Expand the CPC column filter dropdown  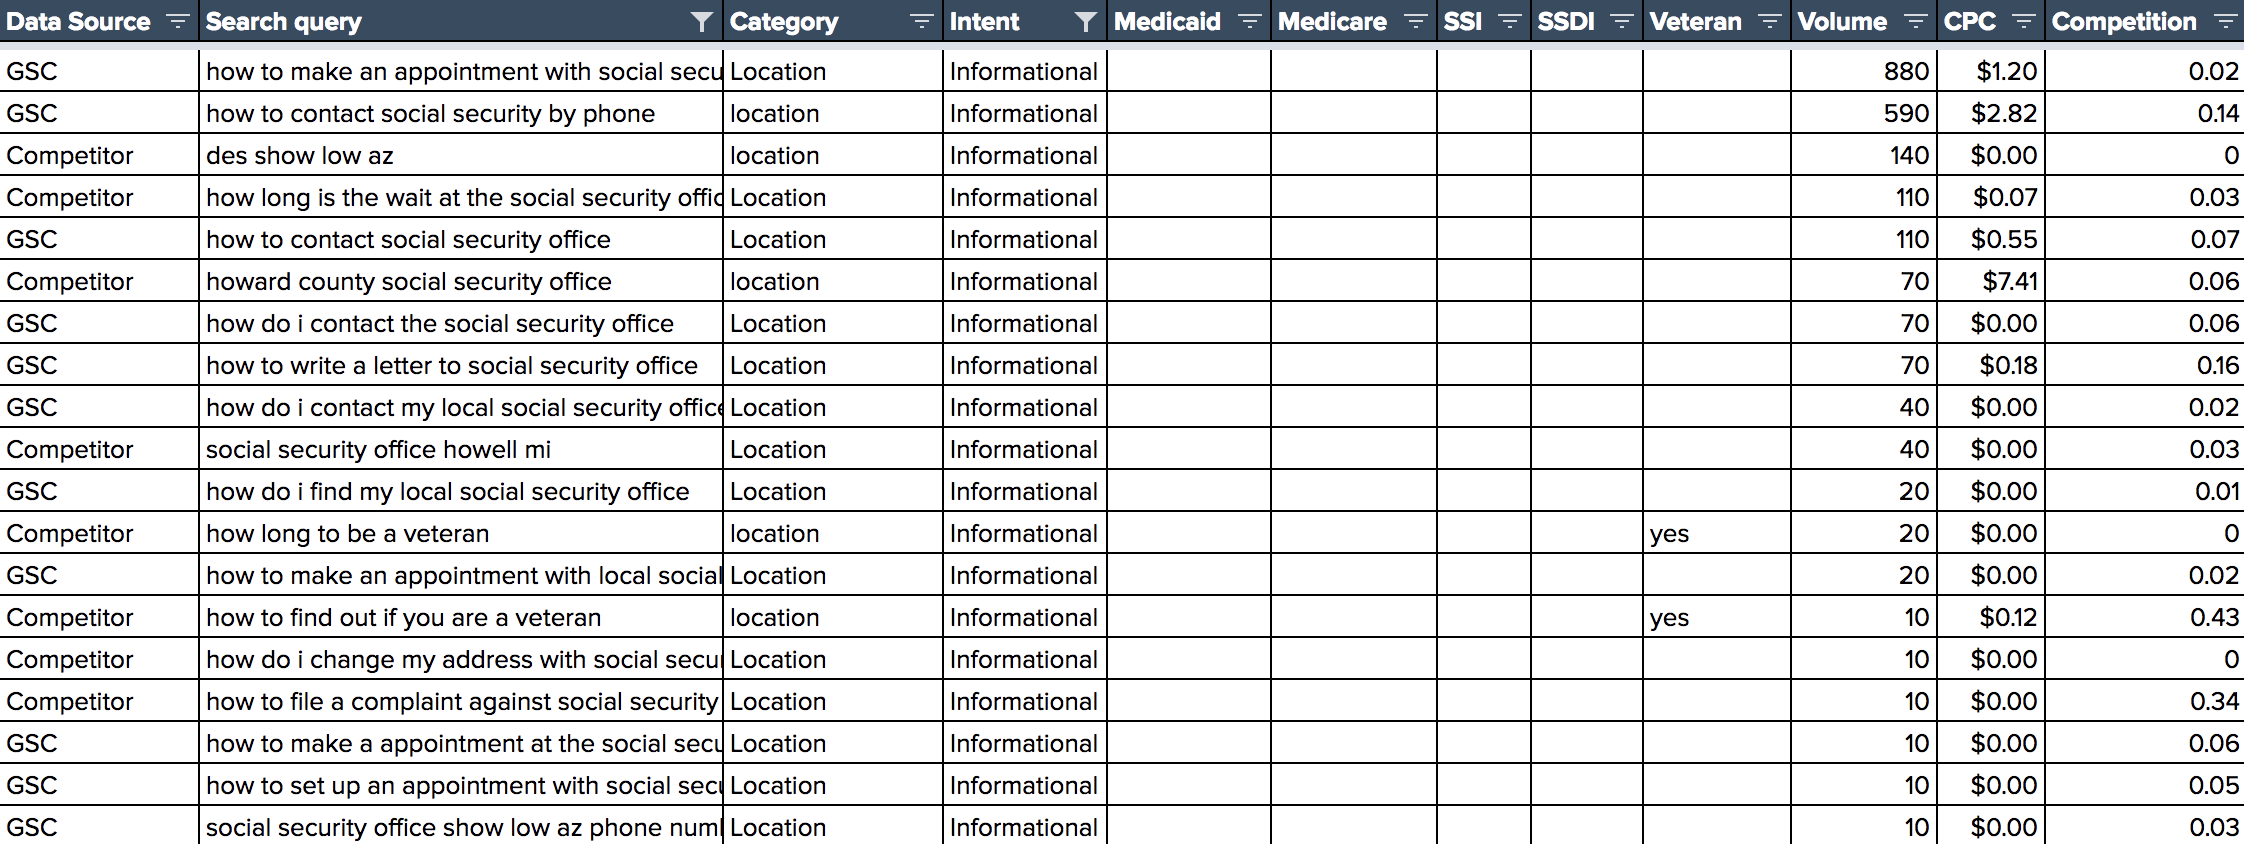[2023, 21]
